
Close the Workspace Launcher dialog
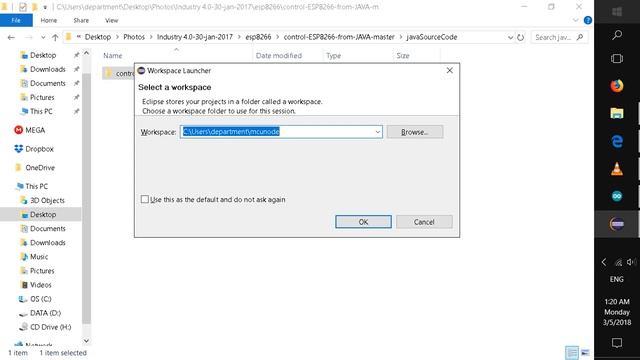click(x=449, y=70)
